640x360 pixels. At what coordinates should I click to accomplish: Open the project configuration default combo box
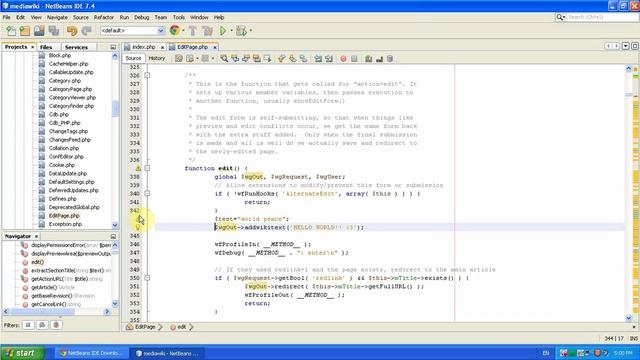132,31
